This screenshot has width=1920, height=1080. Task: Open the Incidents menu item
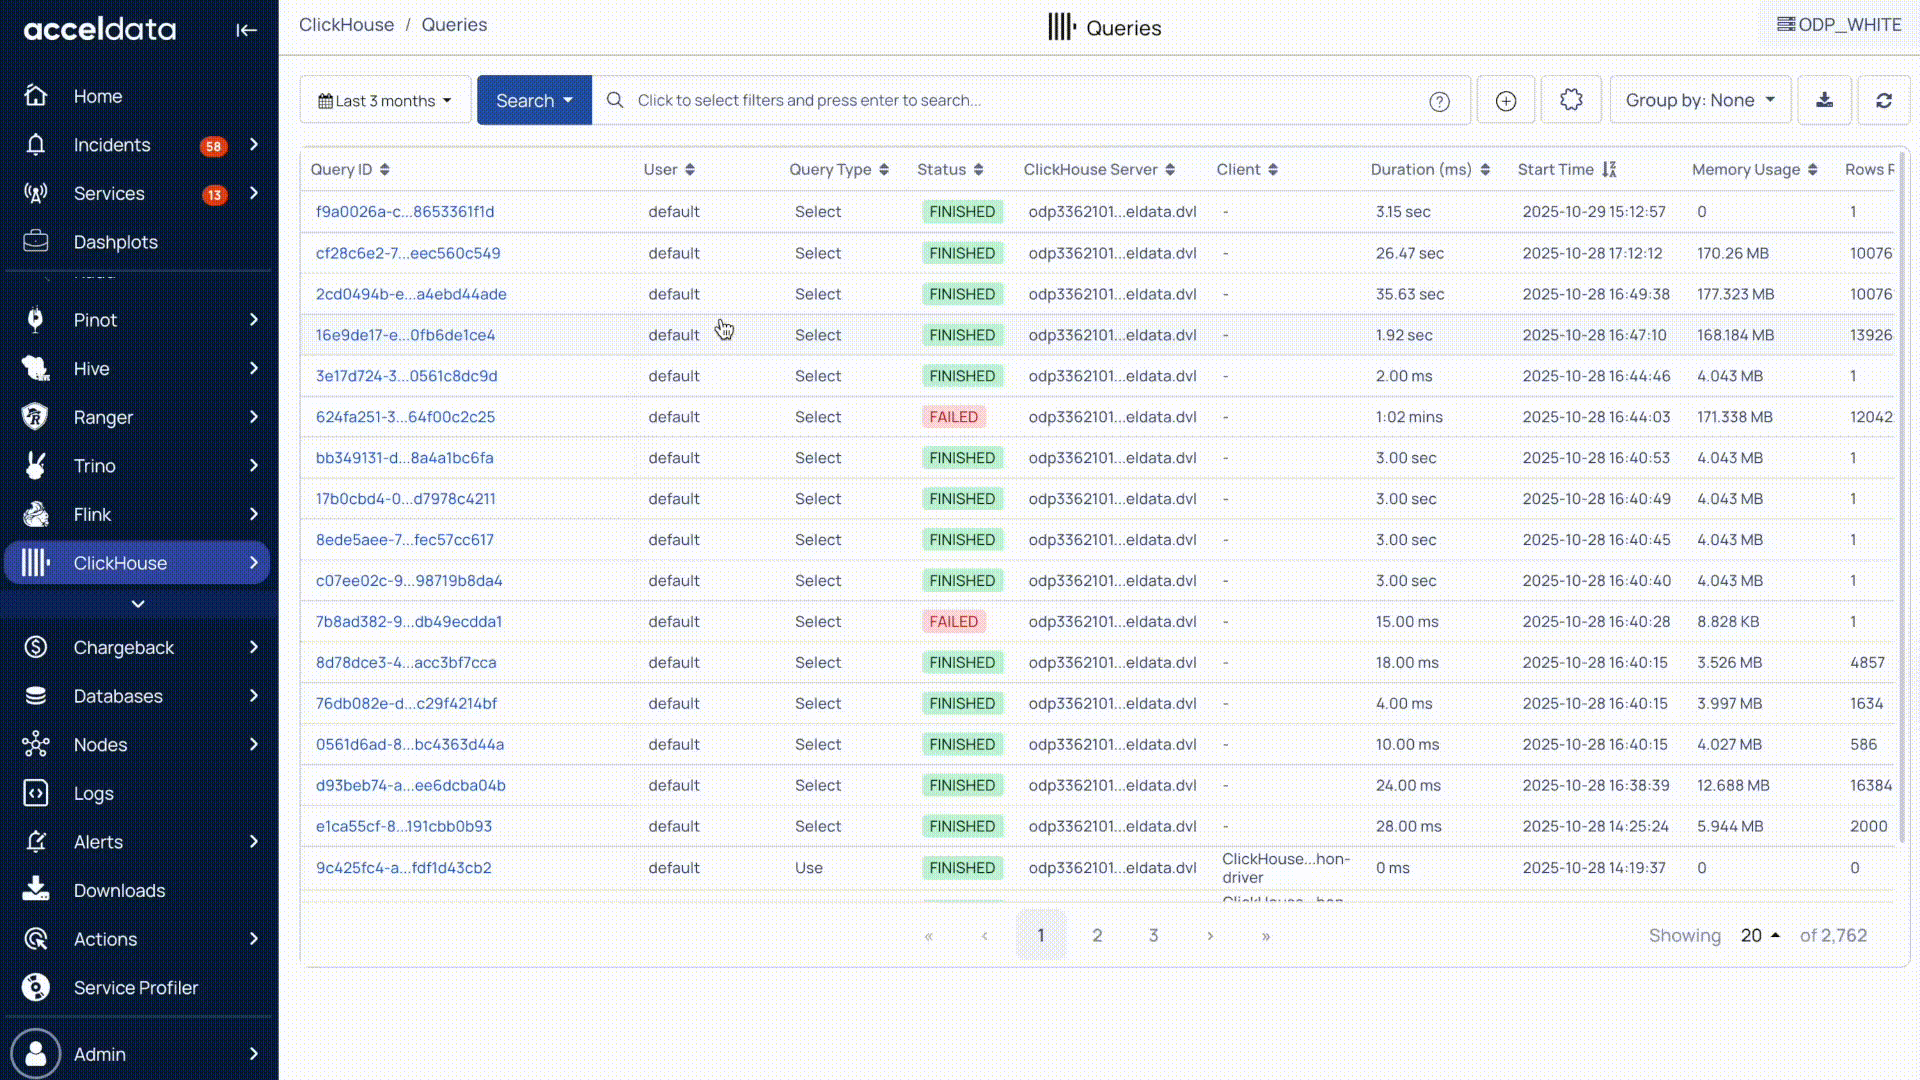point(112,145)
